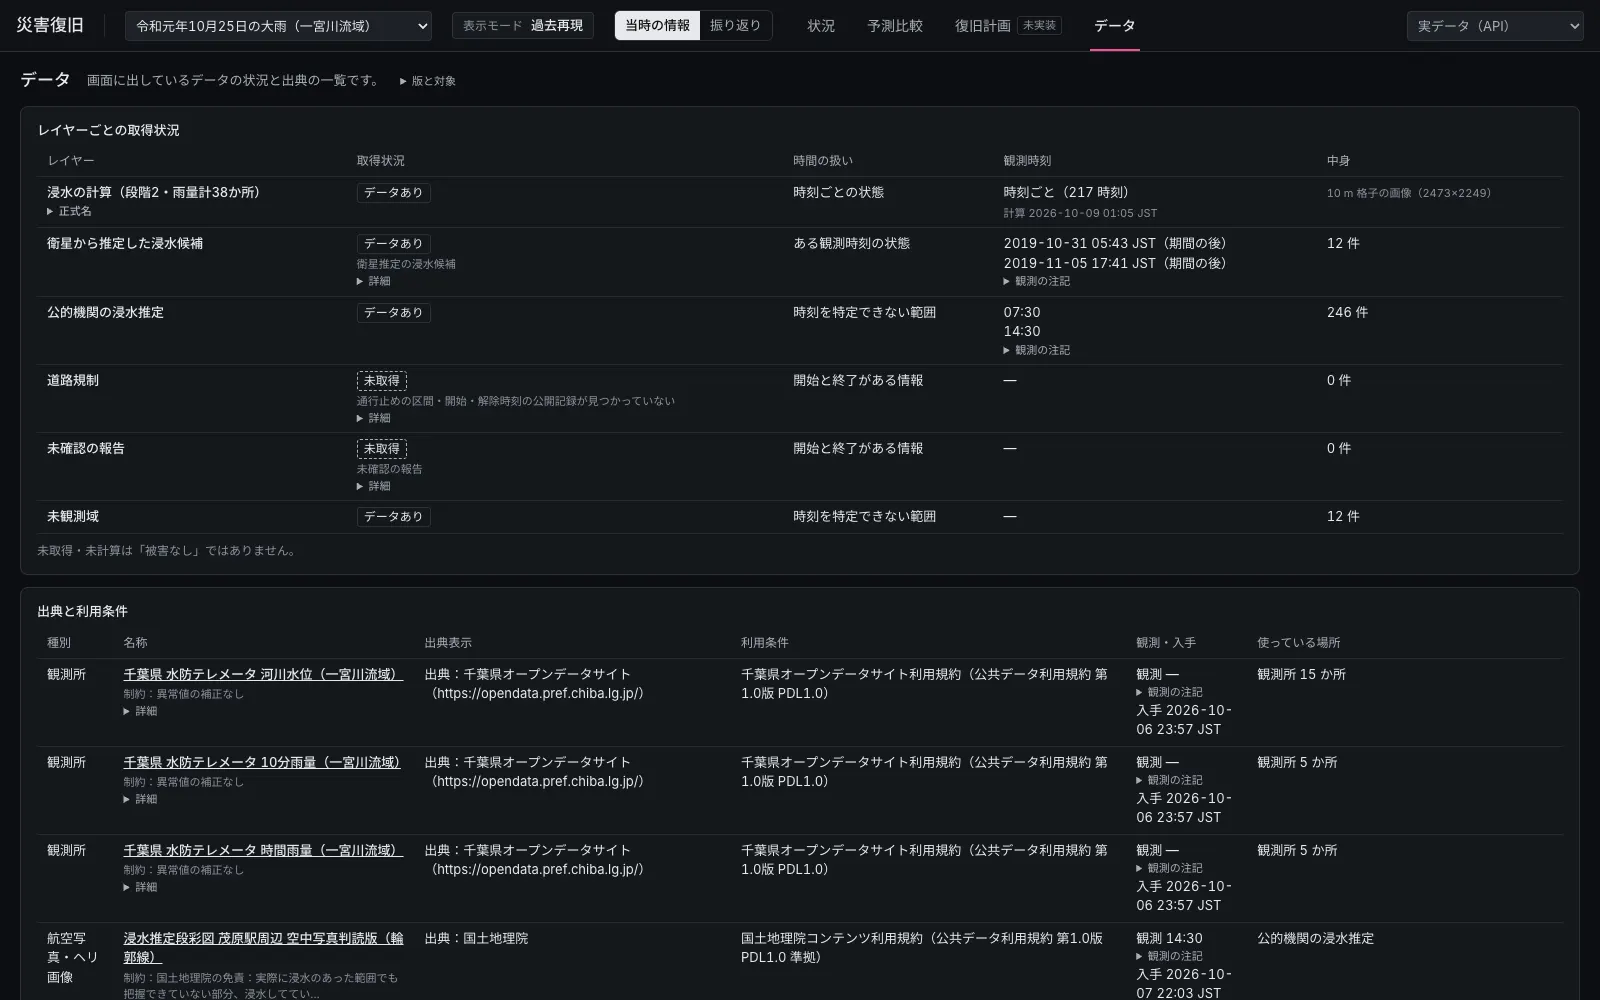Image resolution: width=1600 pixels, height=1000 pixels.
Task: Expand 詳細 under the 時間雨量 source
Action: (140, 888)
